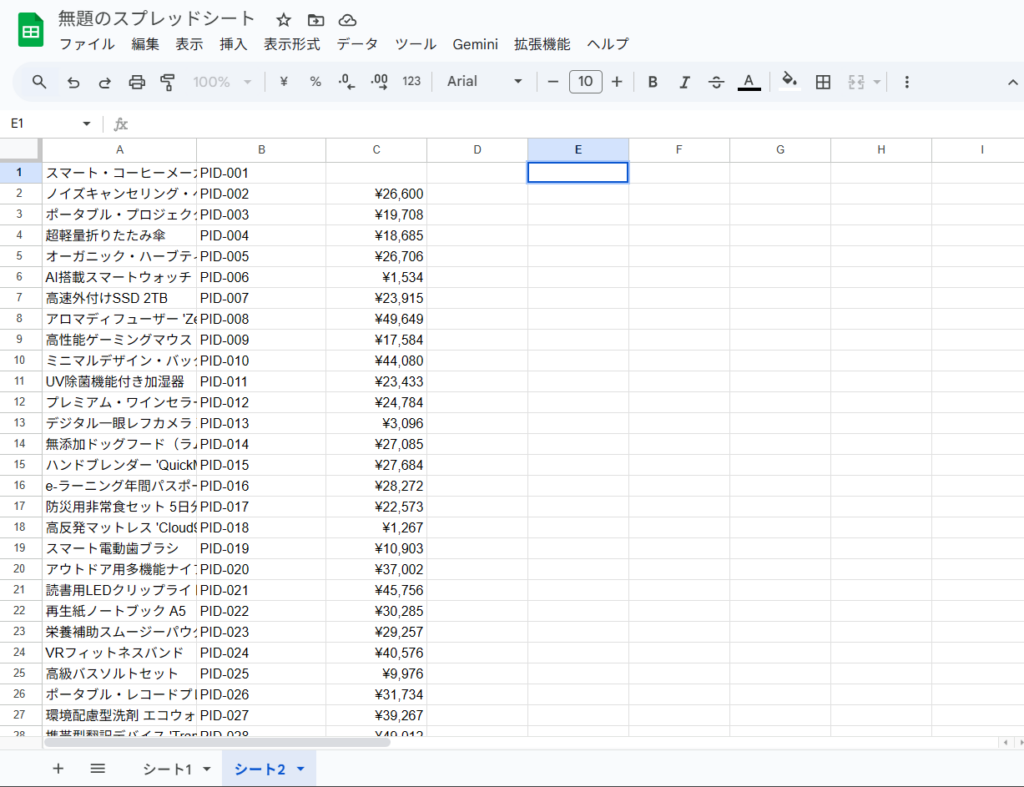Star this spreadsheet using the star icon
The width and height of the screenshot is (1024, 787).
point(284,20)
